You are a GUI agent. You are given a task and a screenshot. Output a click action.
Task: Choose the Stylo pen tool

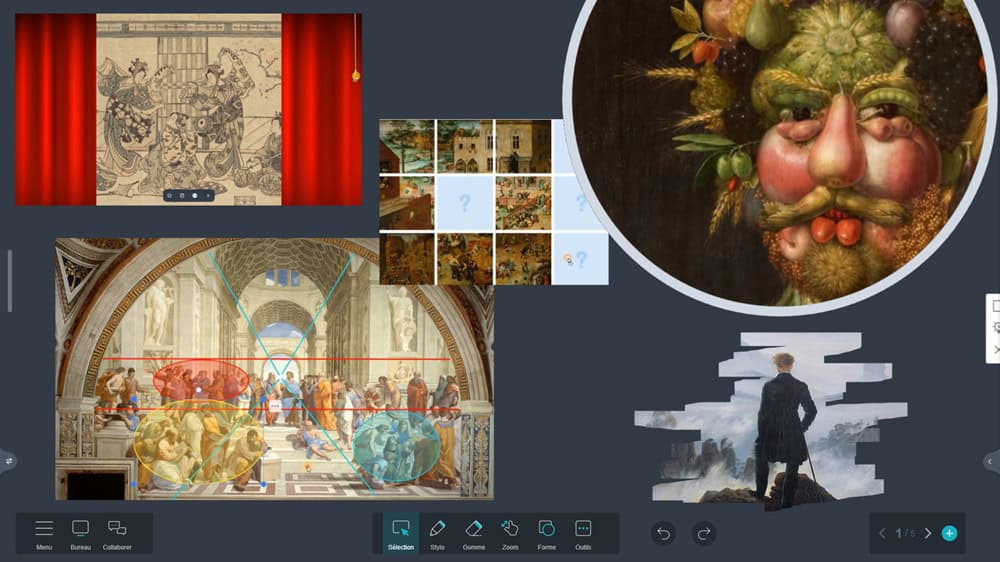pyautogui.click(x=438, y=533)
